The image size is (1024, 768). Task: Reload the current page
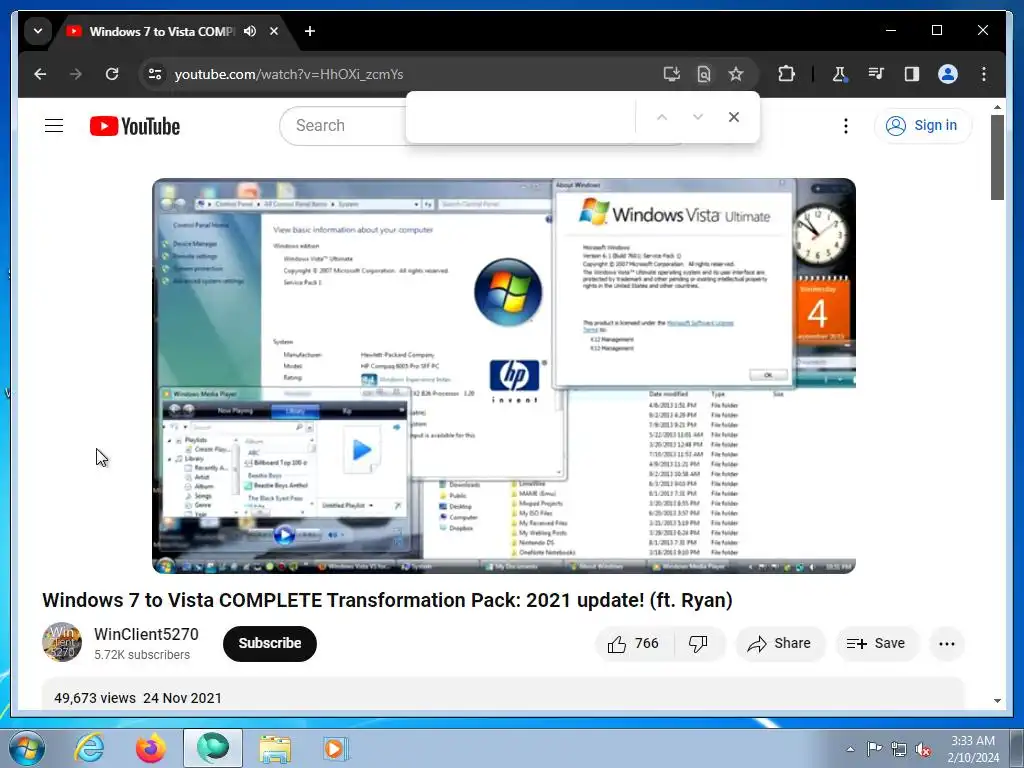[112, 74]
